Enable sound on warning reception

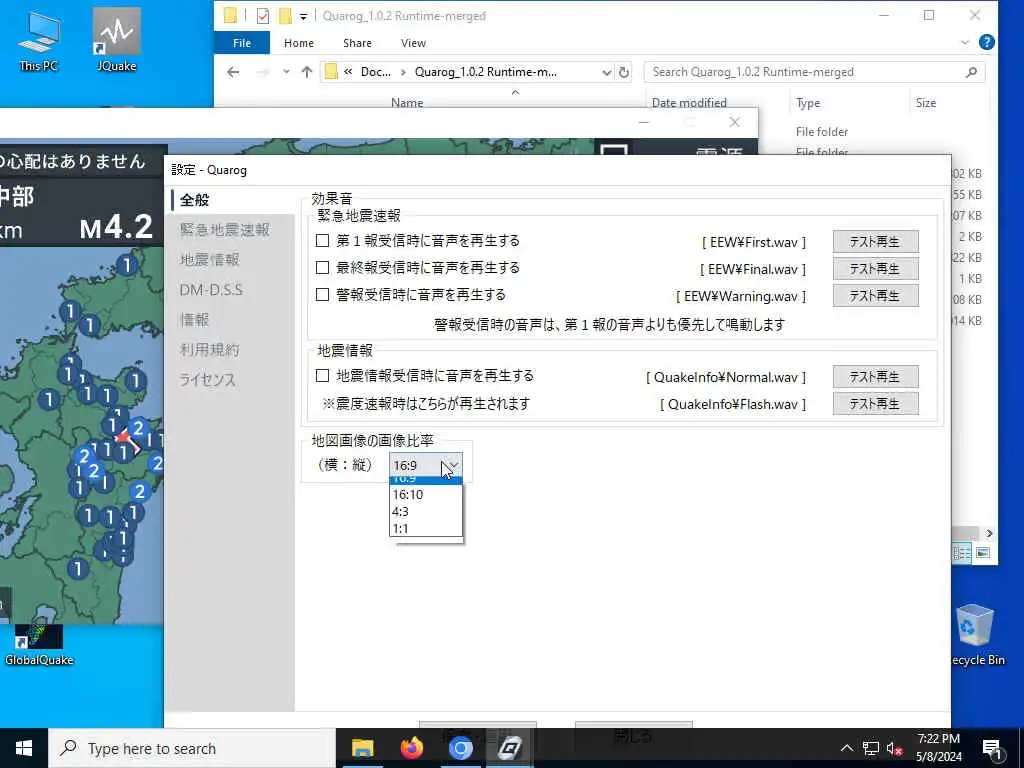322,295
